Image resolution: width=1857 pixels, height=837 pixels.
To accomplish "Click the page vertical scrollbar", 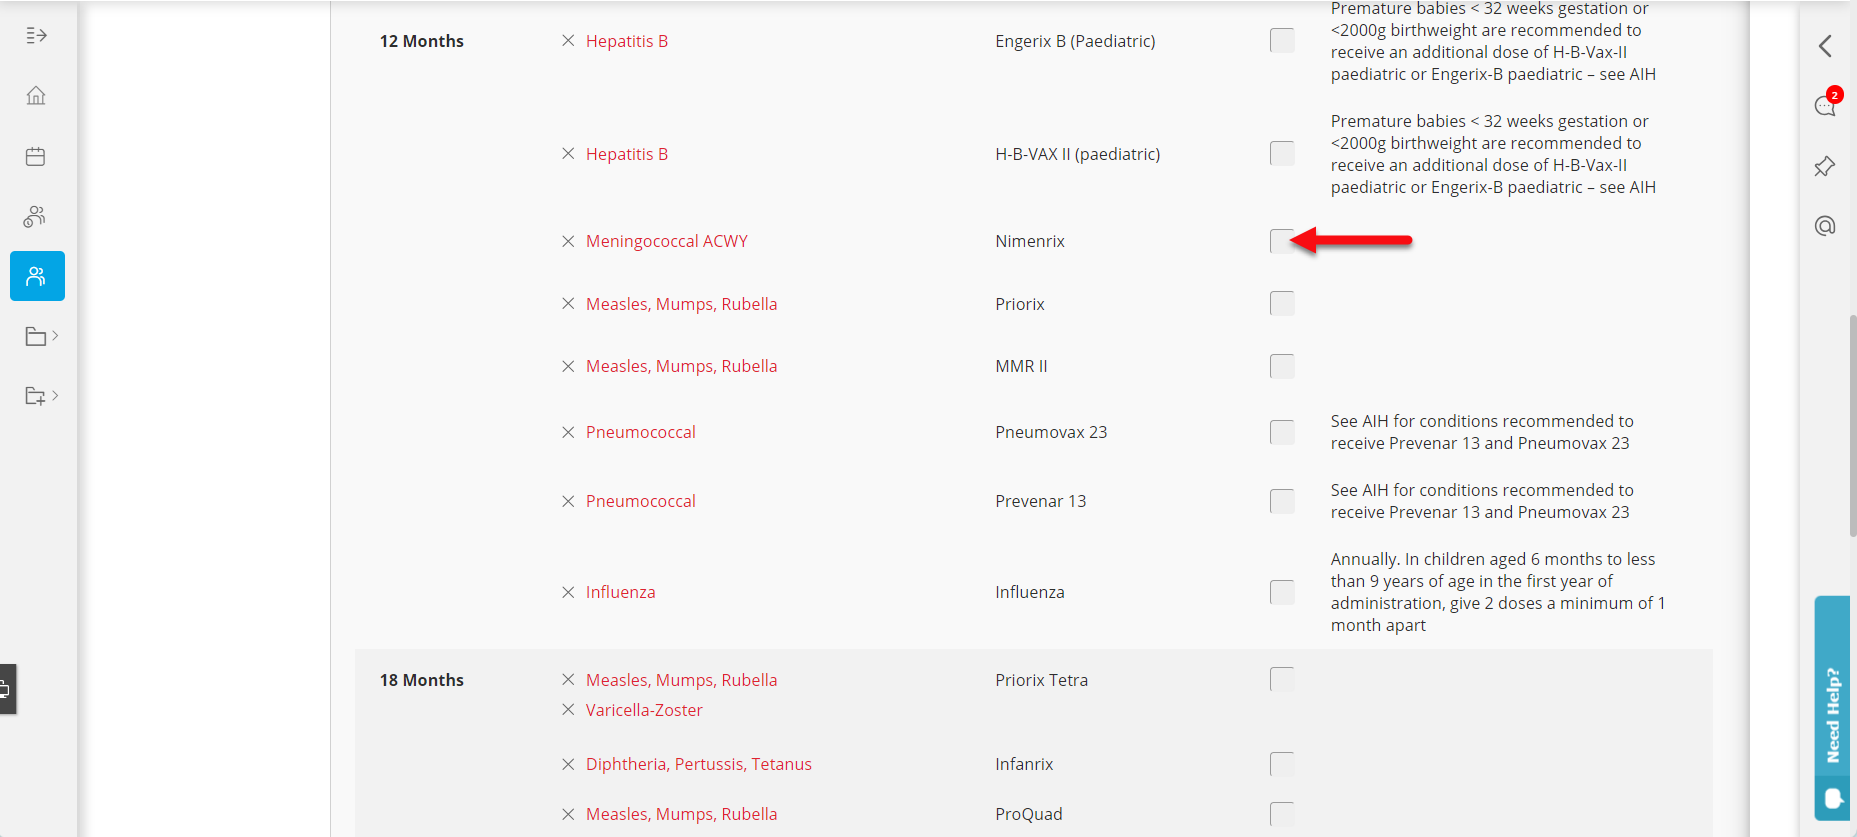I will [x=1852, y=427].
